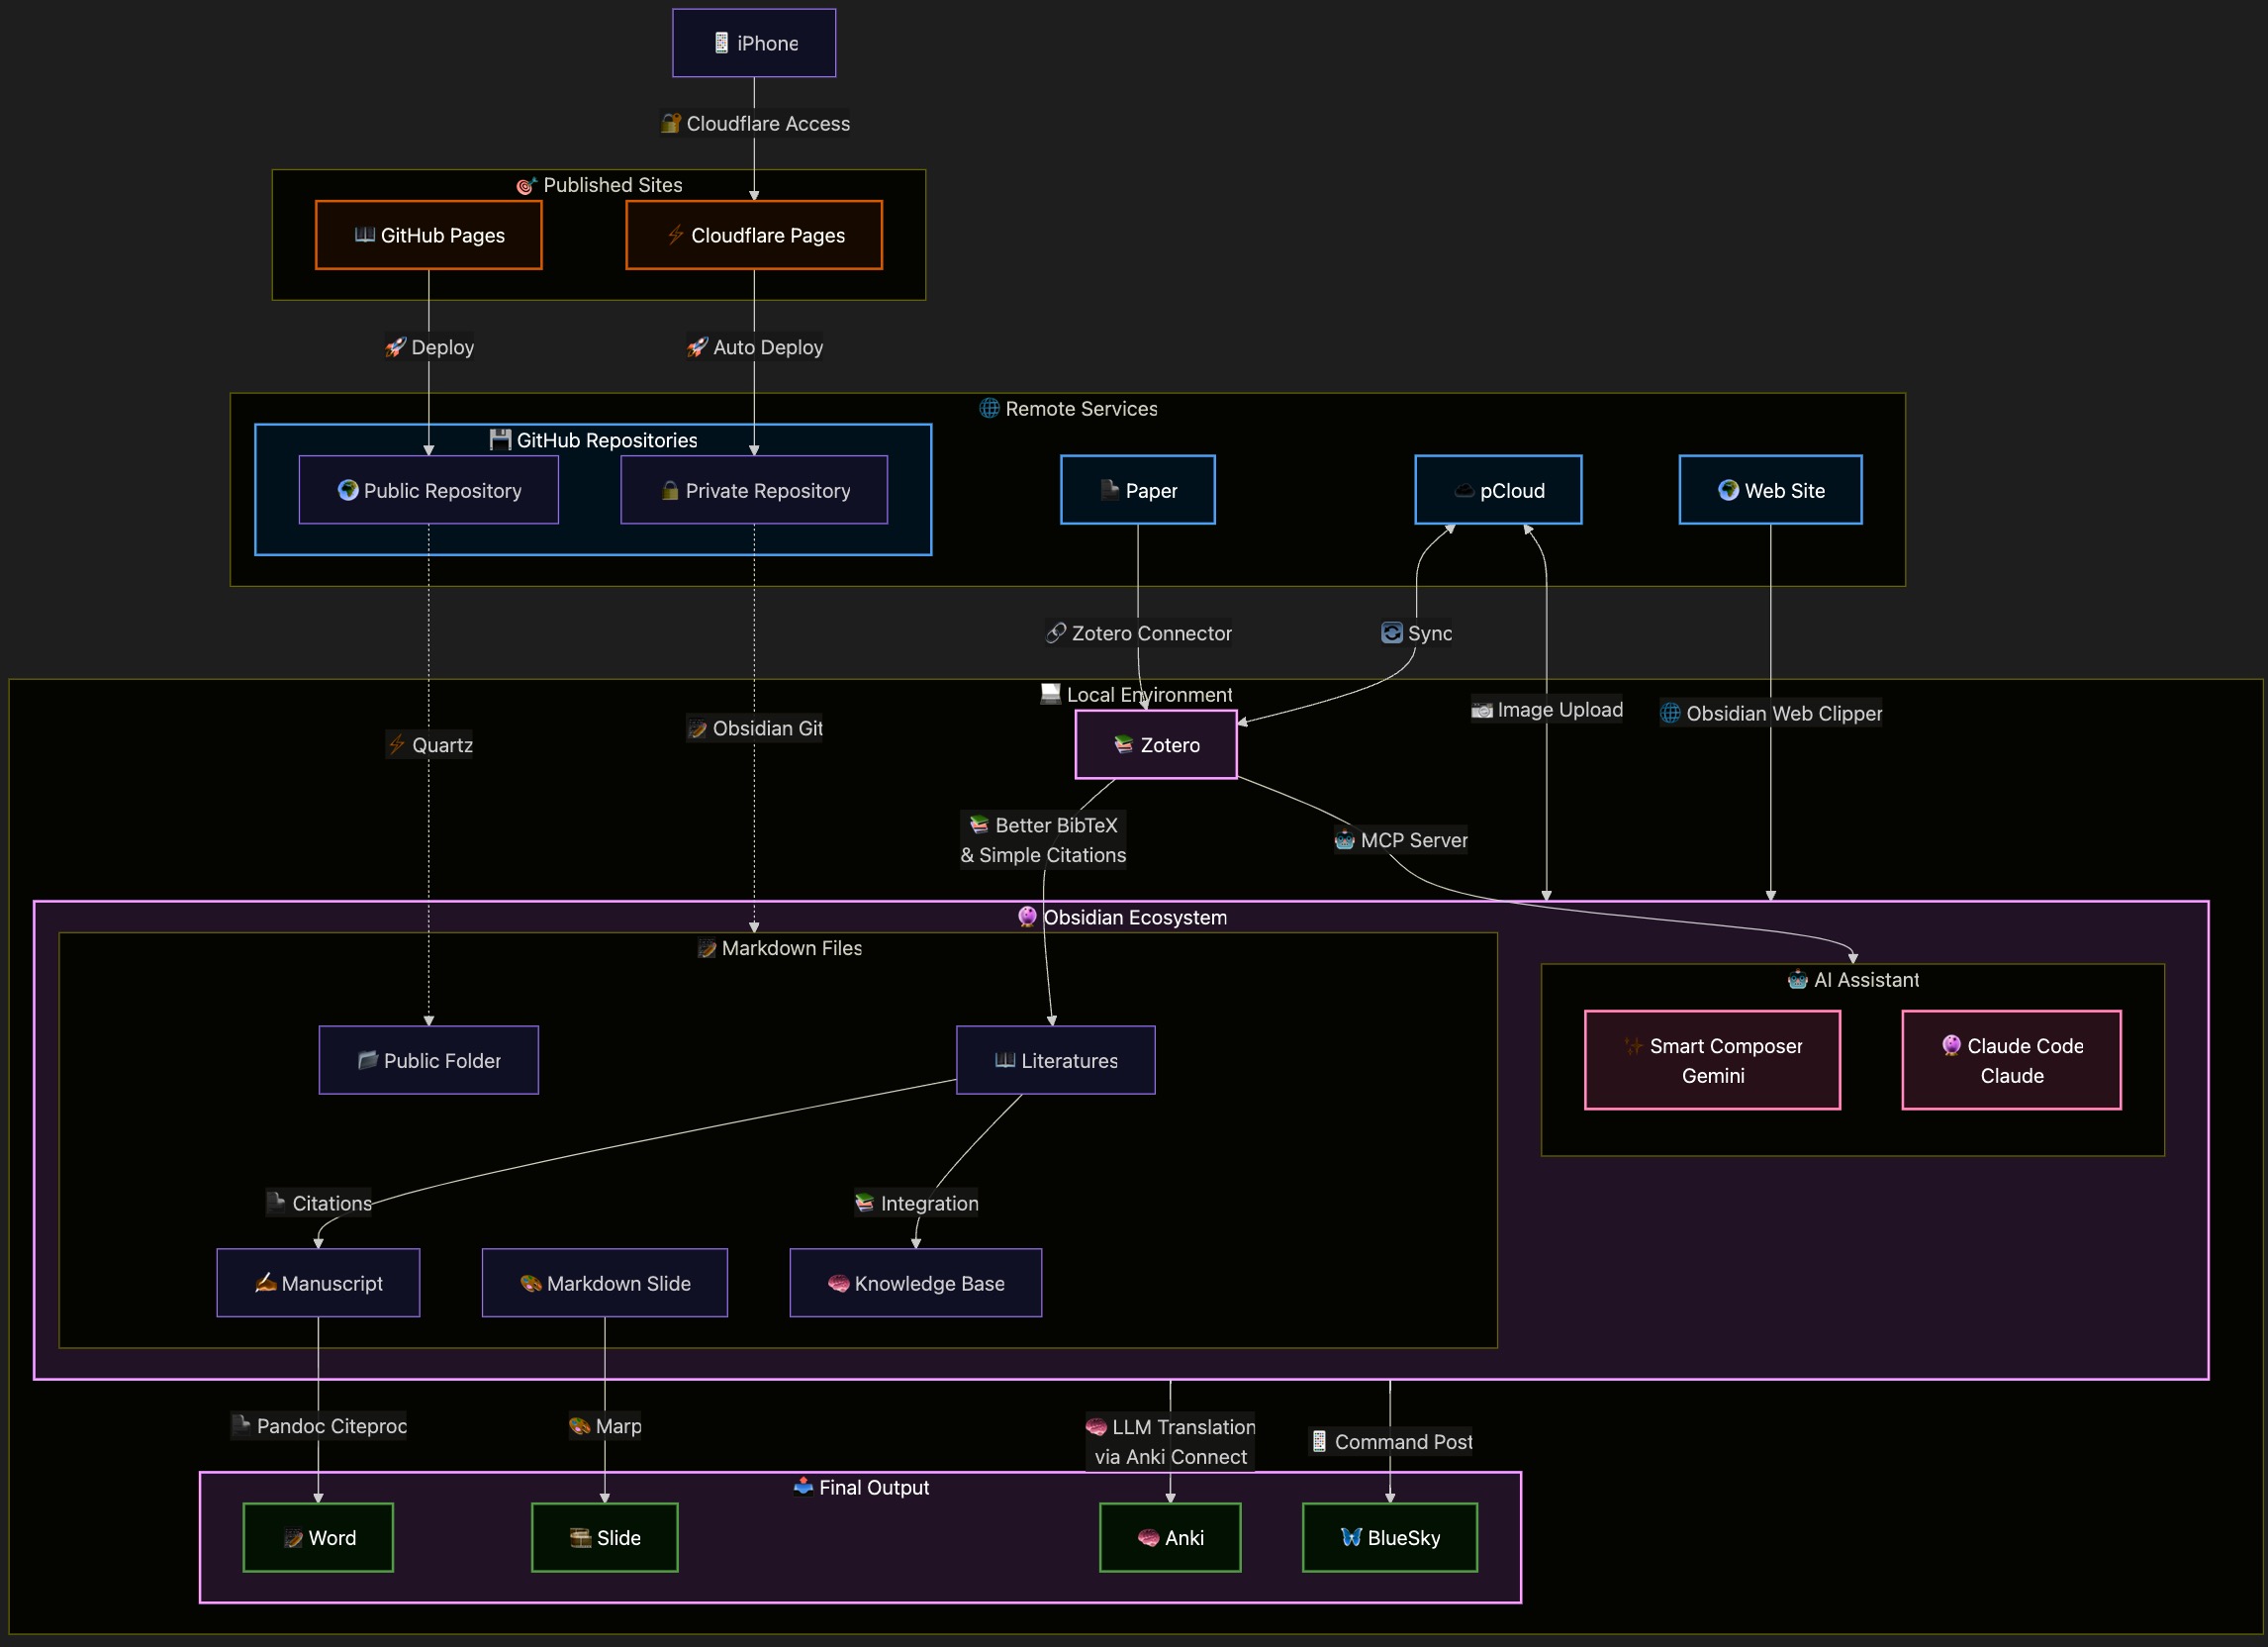
Task: Click the Markdown Slide node
Action: tap(605, 1283)
